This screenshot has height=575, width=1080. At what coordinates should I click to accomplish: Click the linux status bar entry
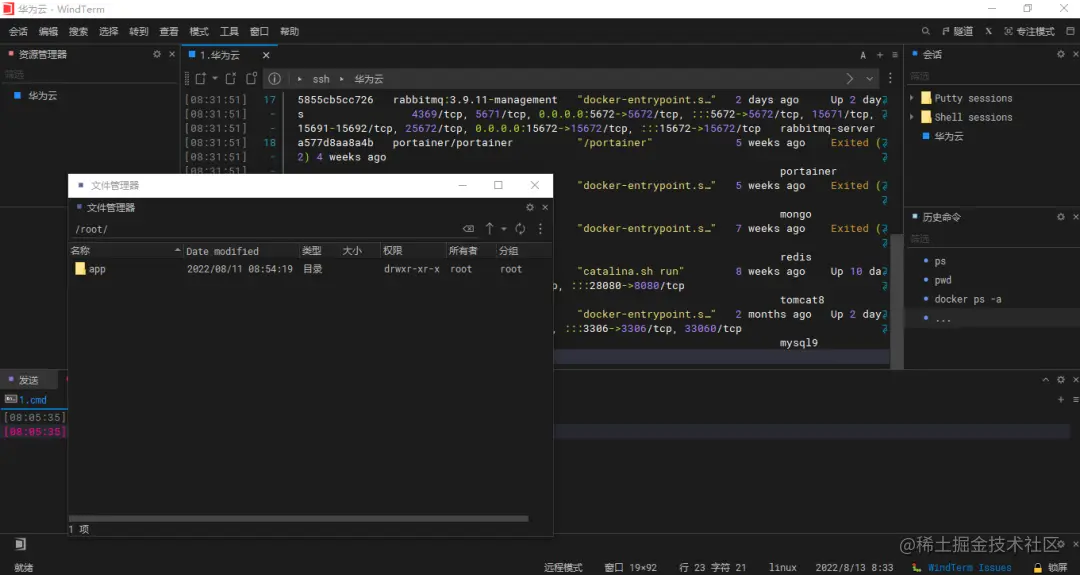[782, 567]
